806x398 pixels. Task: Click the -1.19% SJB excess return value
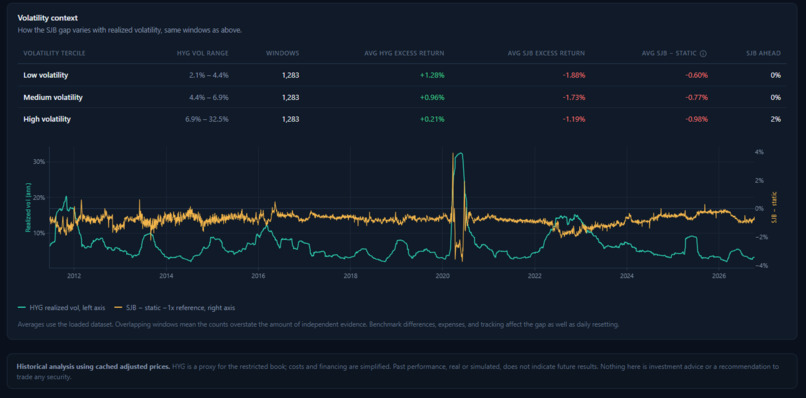[x=574, y=119]
